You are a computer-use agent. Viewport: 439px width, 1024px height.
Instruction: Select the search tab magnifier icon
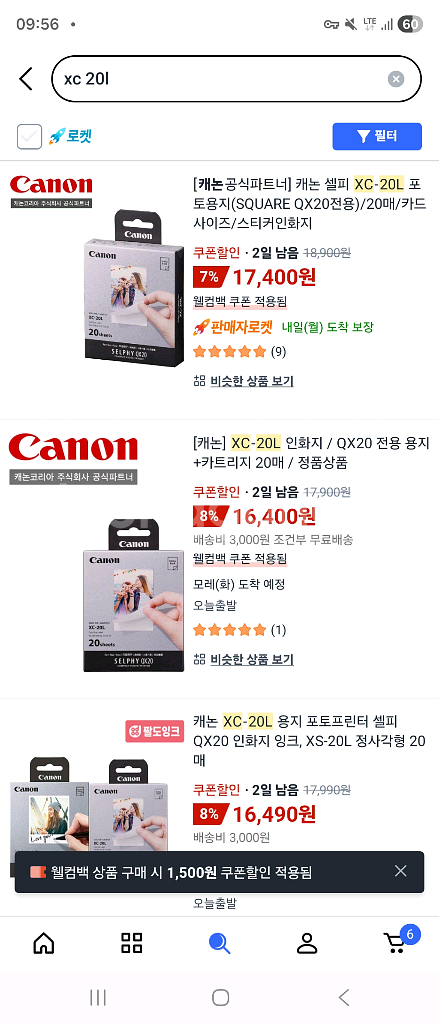click(219, 943)
